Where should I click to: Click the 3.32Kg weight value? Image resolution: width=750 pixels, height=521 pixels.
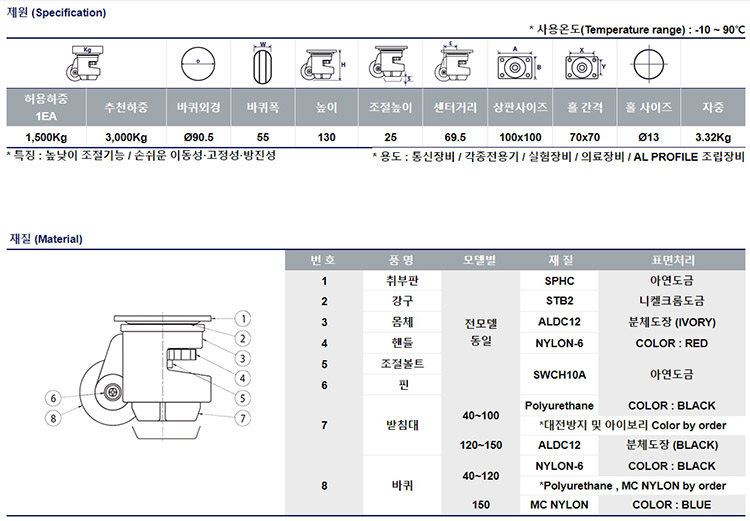(x=713, y=138)
